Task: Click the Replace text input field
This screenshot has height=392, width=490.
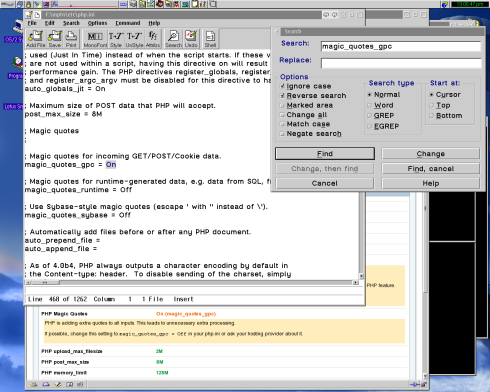Action: [401, 63]
